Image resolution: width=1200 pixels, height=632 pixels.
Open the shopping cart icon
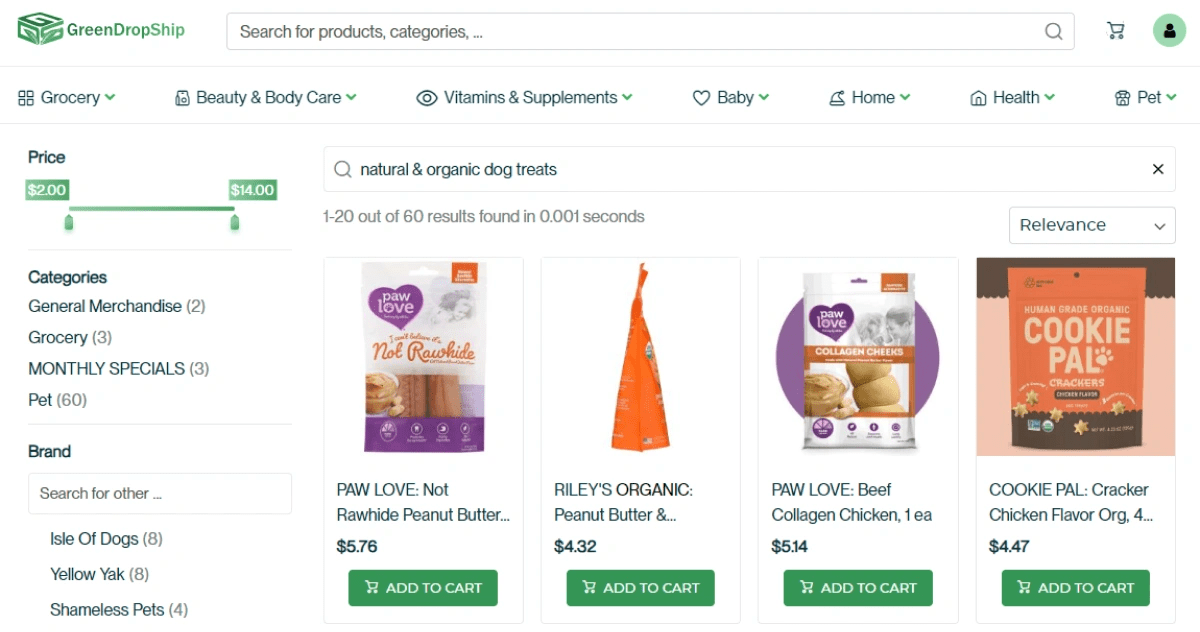coord(1115,30)
